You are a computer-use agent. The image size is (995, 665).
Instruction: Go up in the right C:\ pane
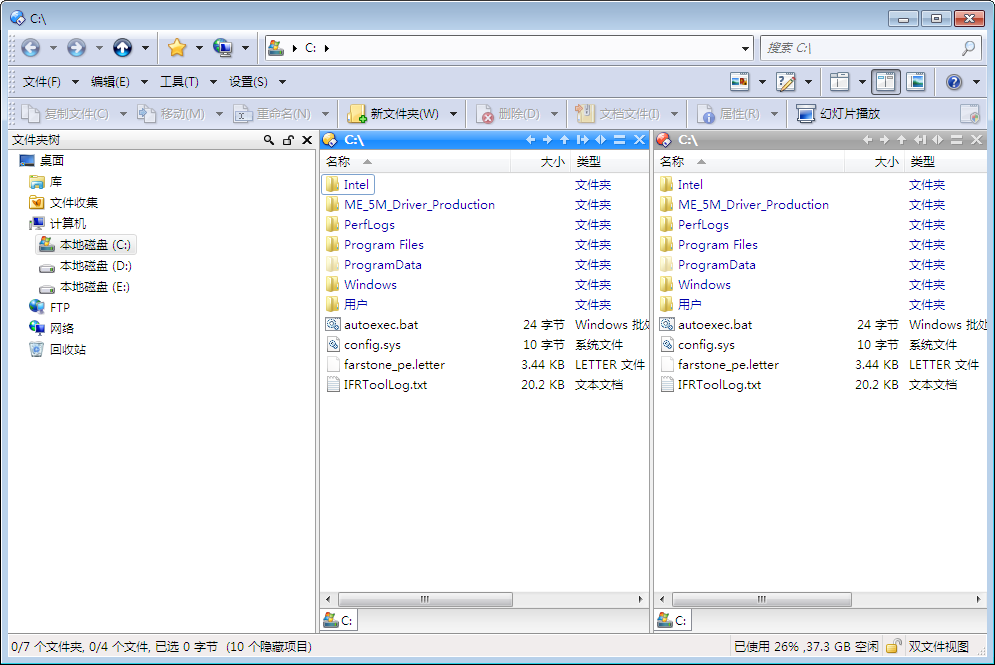pyautogui.click(x=901, y=140)
